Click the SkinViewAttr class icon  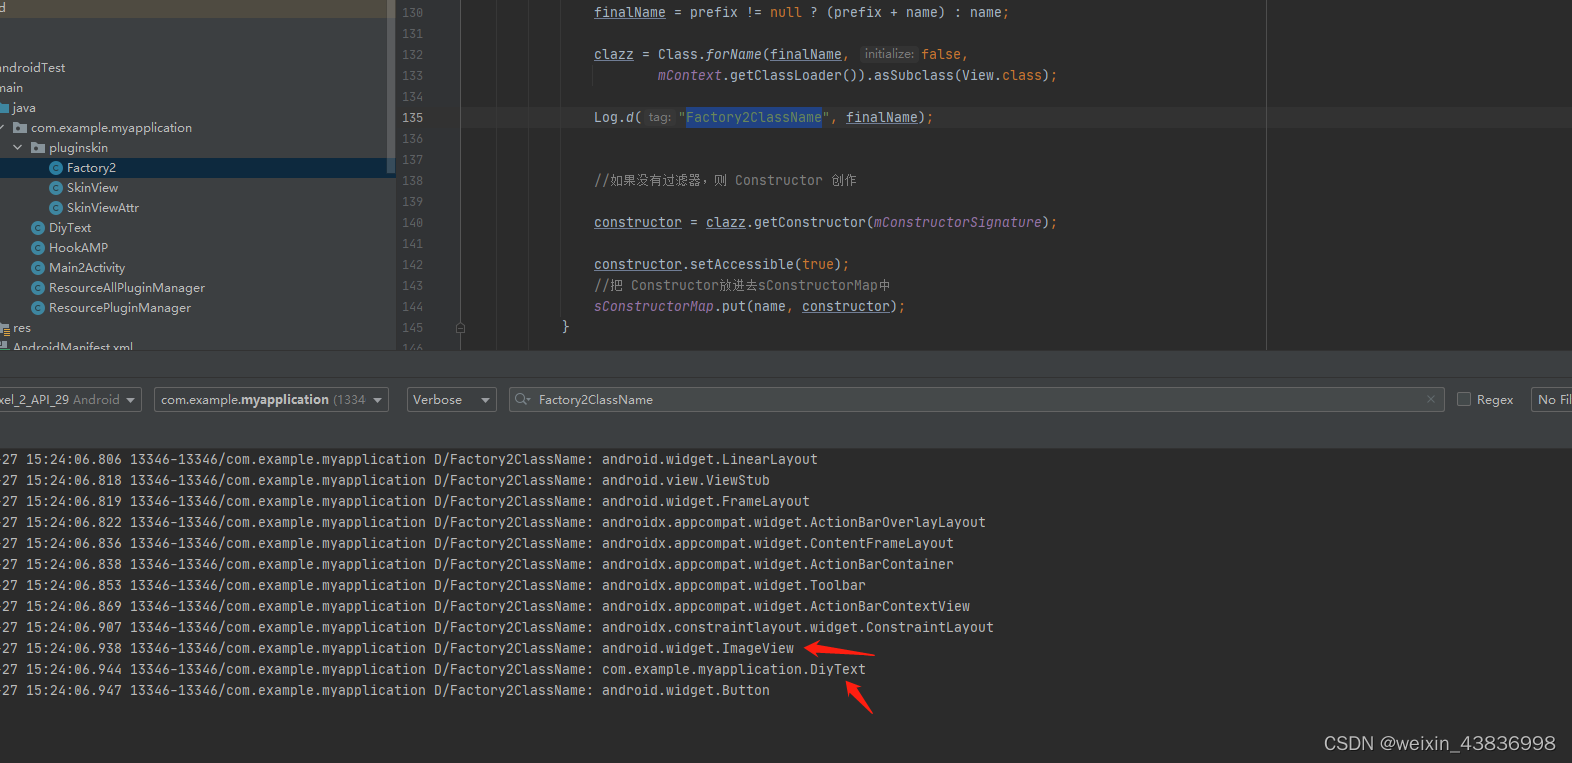point(56,208)
